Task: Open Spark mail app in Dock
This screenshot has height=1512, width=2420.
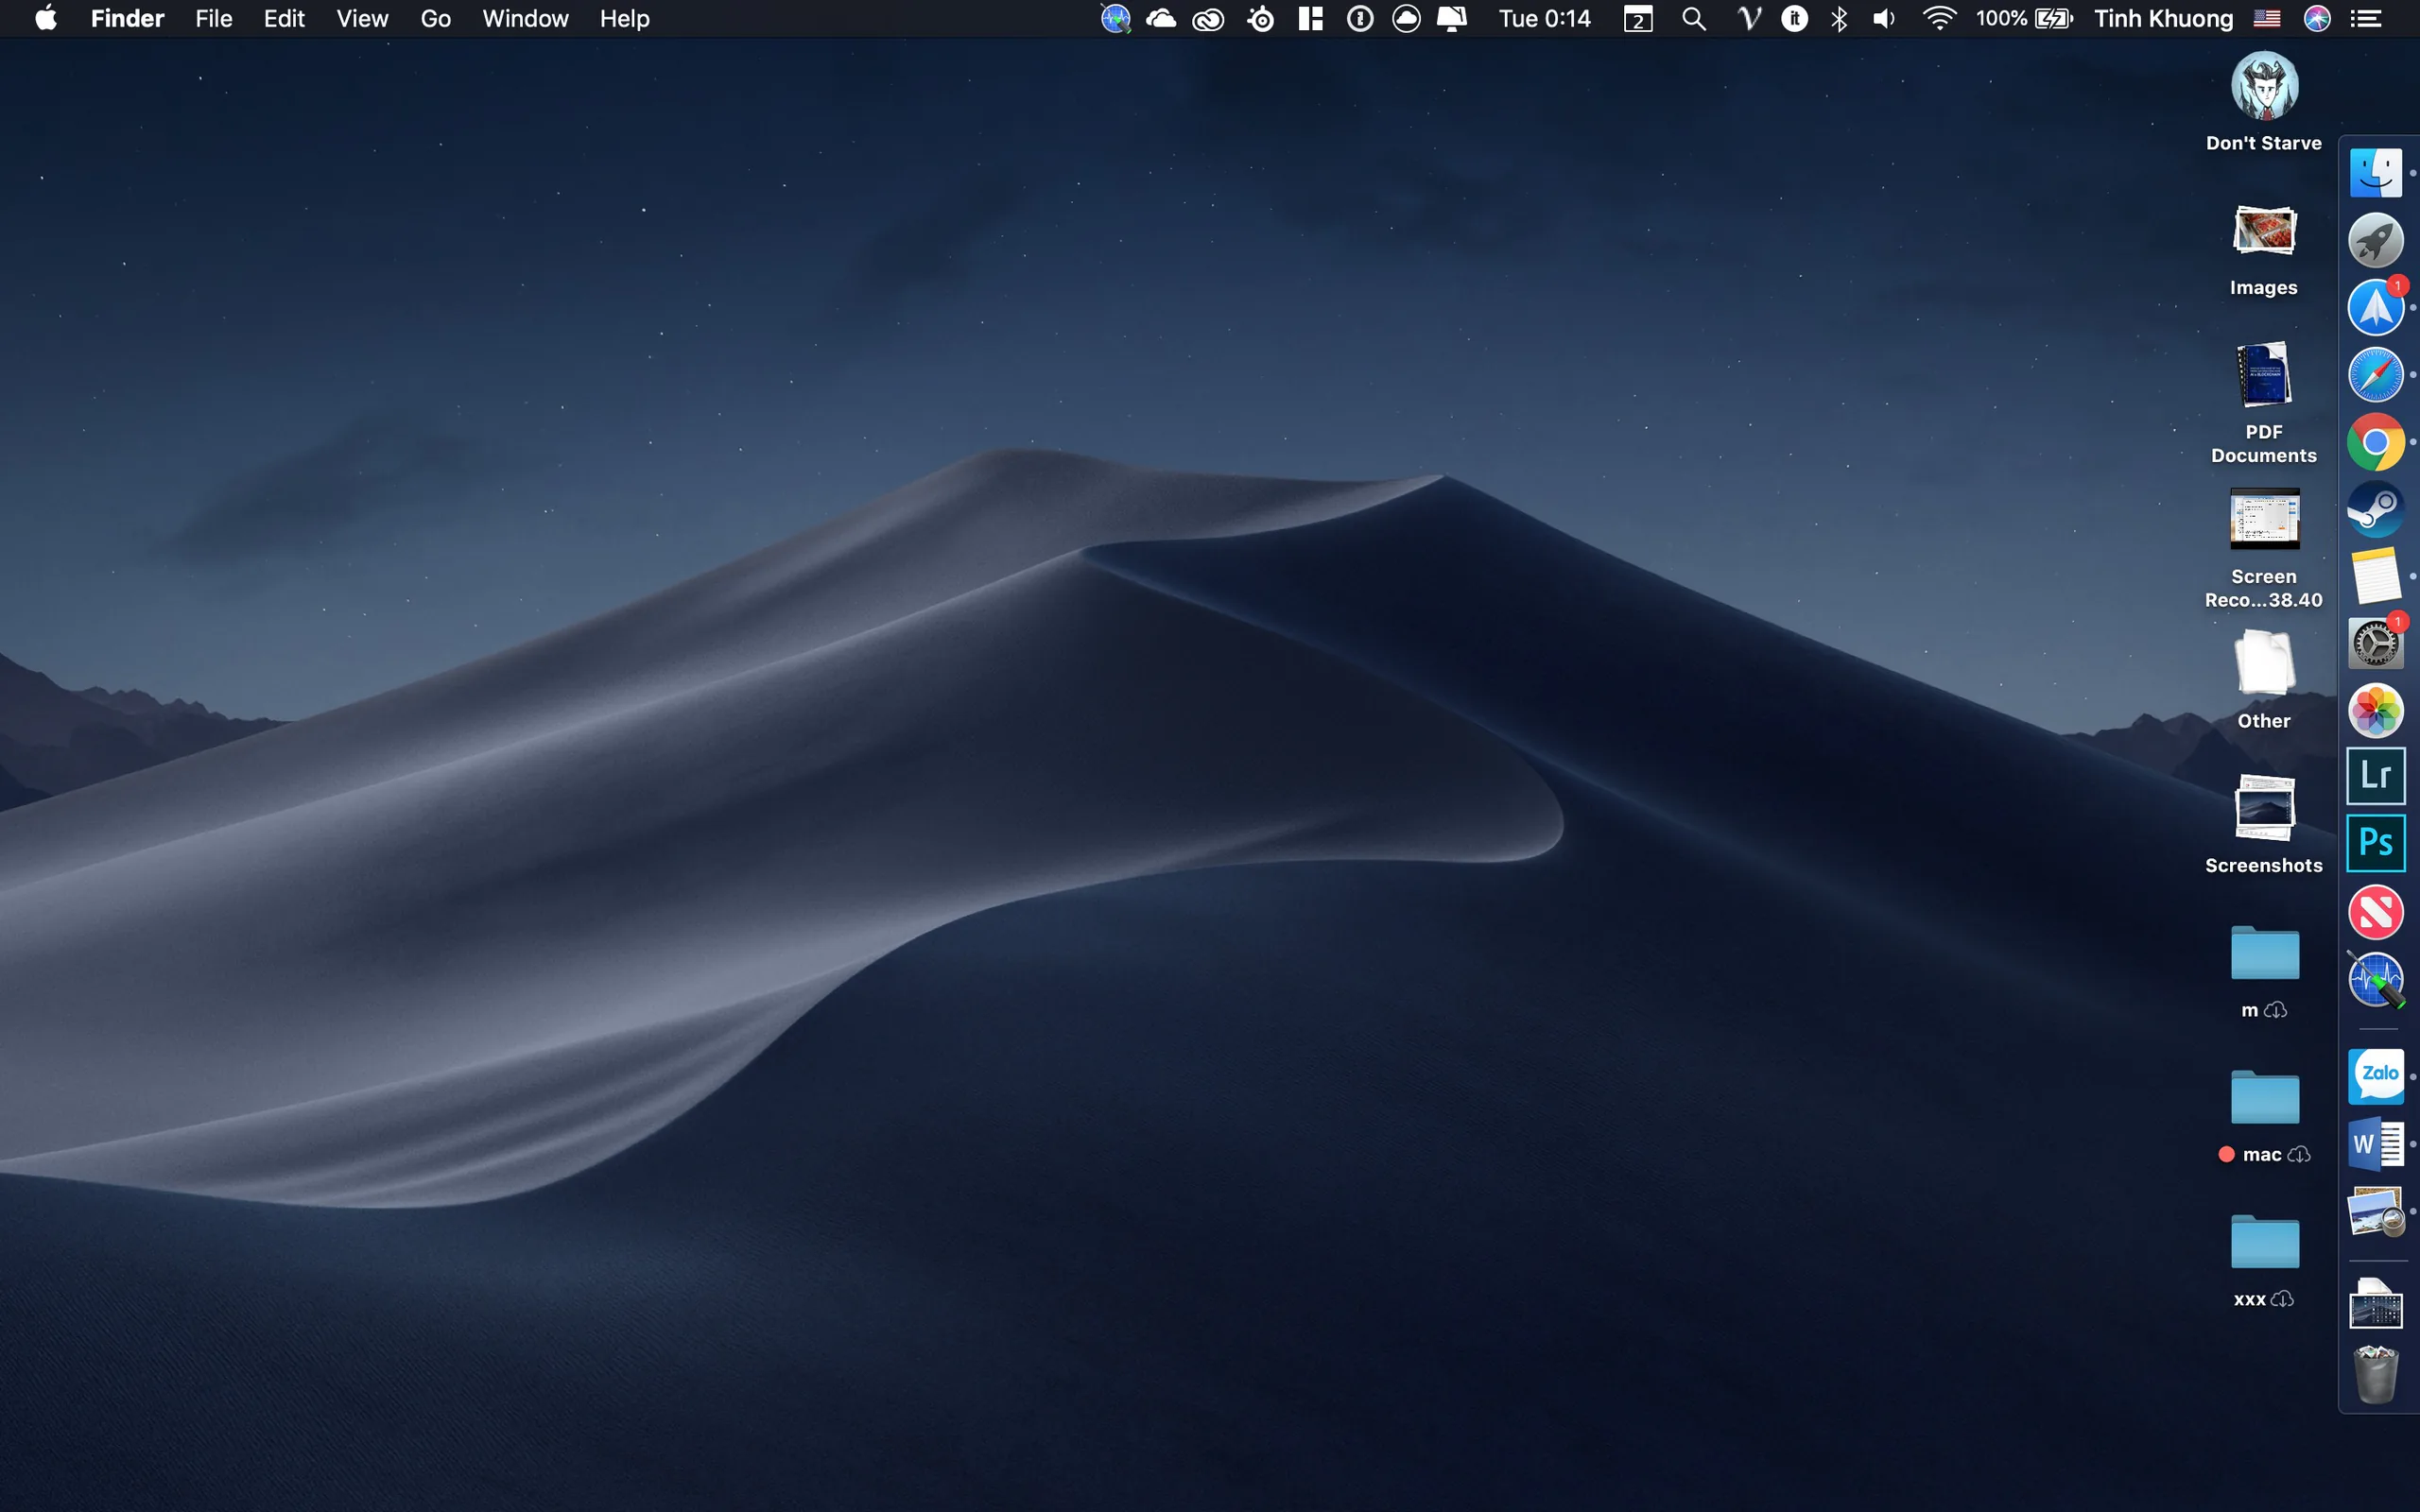Action: [2375, 307]
